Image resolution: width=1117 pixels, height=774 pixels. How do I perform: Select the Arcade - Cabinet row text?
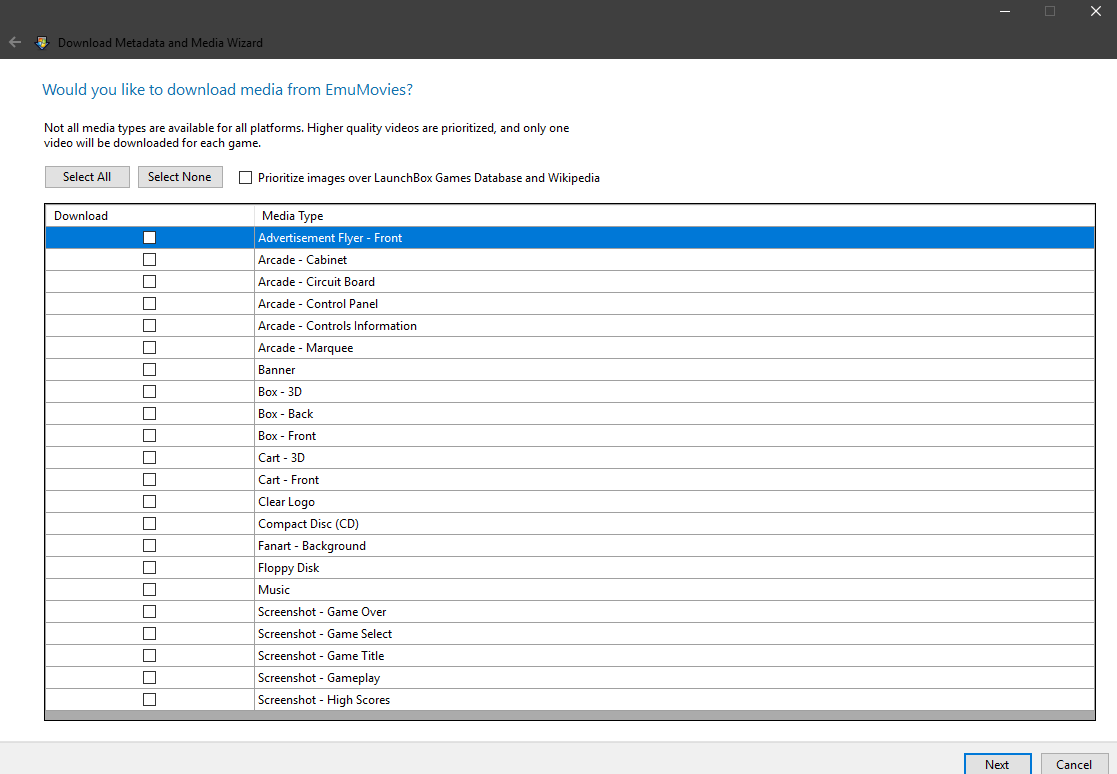coord(303,260)
